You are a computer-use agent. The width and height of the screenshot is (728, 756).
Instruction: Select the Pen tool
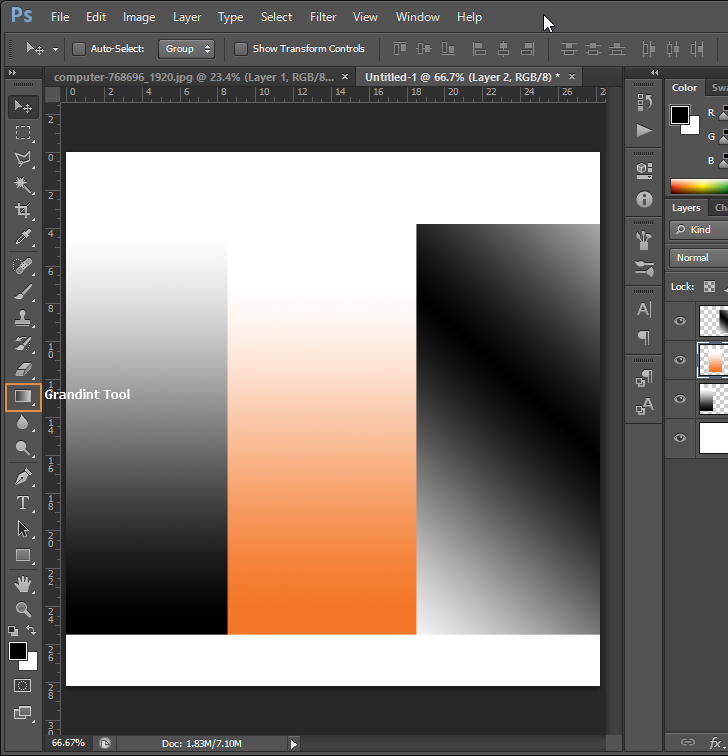23,477
